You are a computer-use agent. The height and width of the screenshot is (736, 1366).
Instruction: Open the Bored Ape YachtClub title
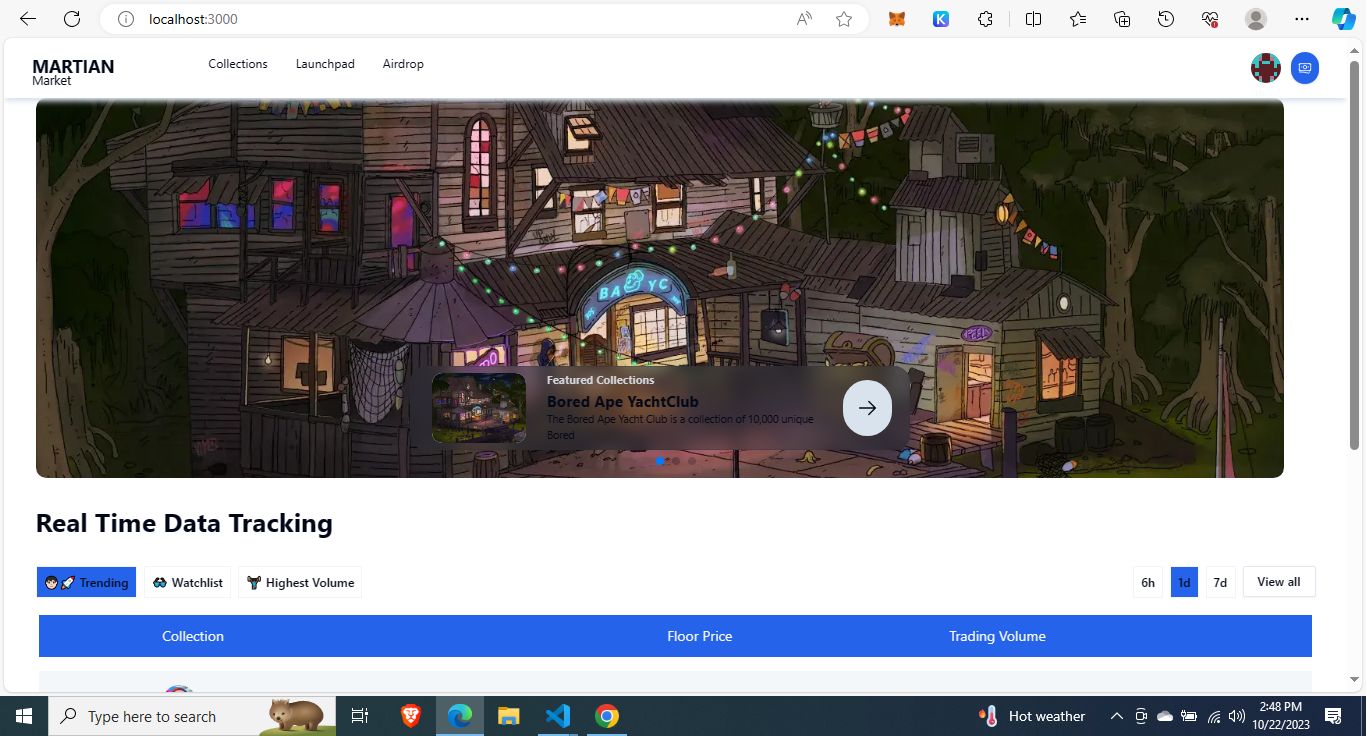623,402
